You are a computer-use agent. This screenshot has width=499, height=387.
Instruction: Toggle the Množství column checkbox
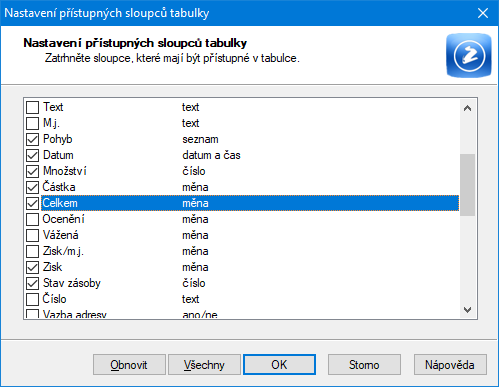click(32, 171)
